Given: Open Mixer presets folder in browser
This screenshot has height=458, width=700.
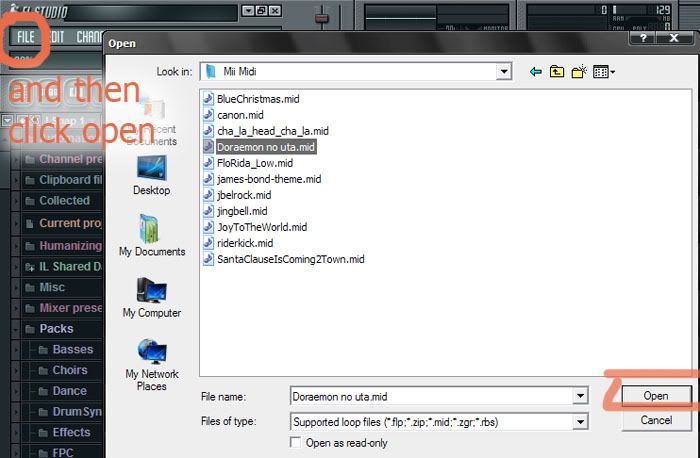Looking at the screenshot, I should coord(62,308).
